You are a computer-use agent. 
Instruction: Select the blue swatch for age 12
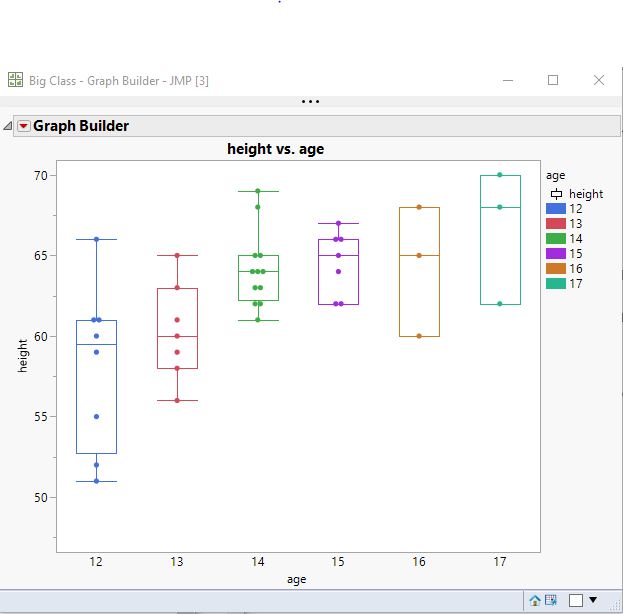(x=556, y=209)
